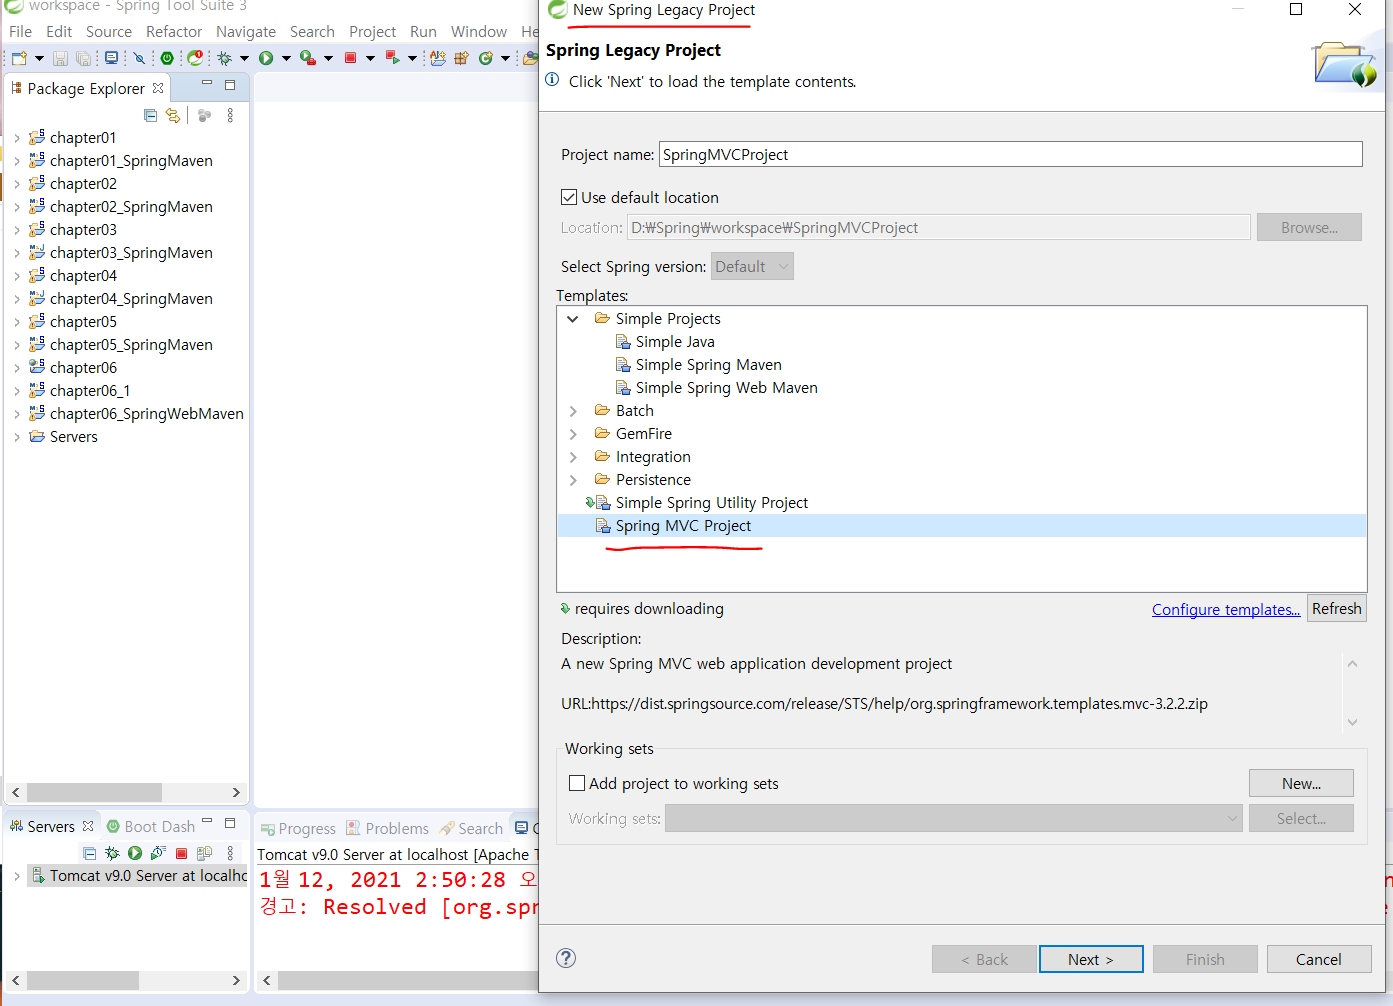Start the server in profile mode icon

(158, 853)
